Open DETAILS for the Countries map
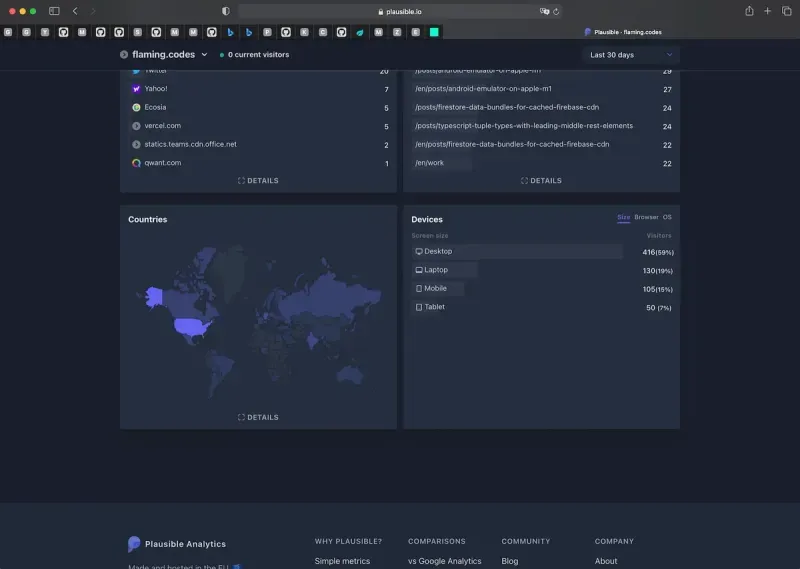The height and width of the screenshot is (569, 800). pyautogui.click(x=258, y=417)
